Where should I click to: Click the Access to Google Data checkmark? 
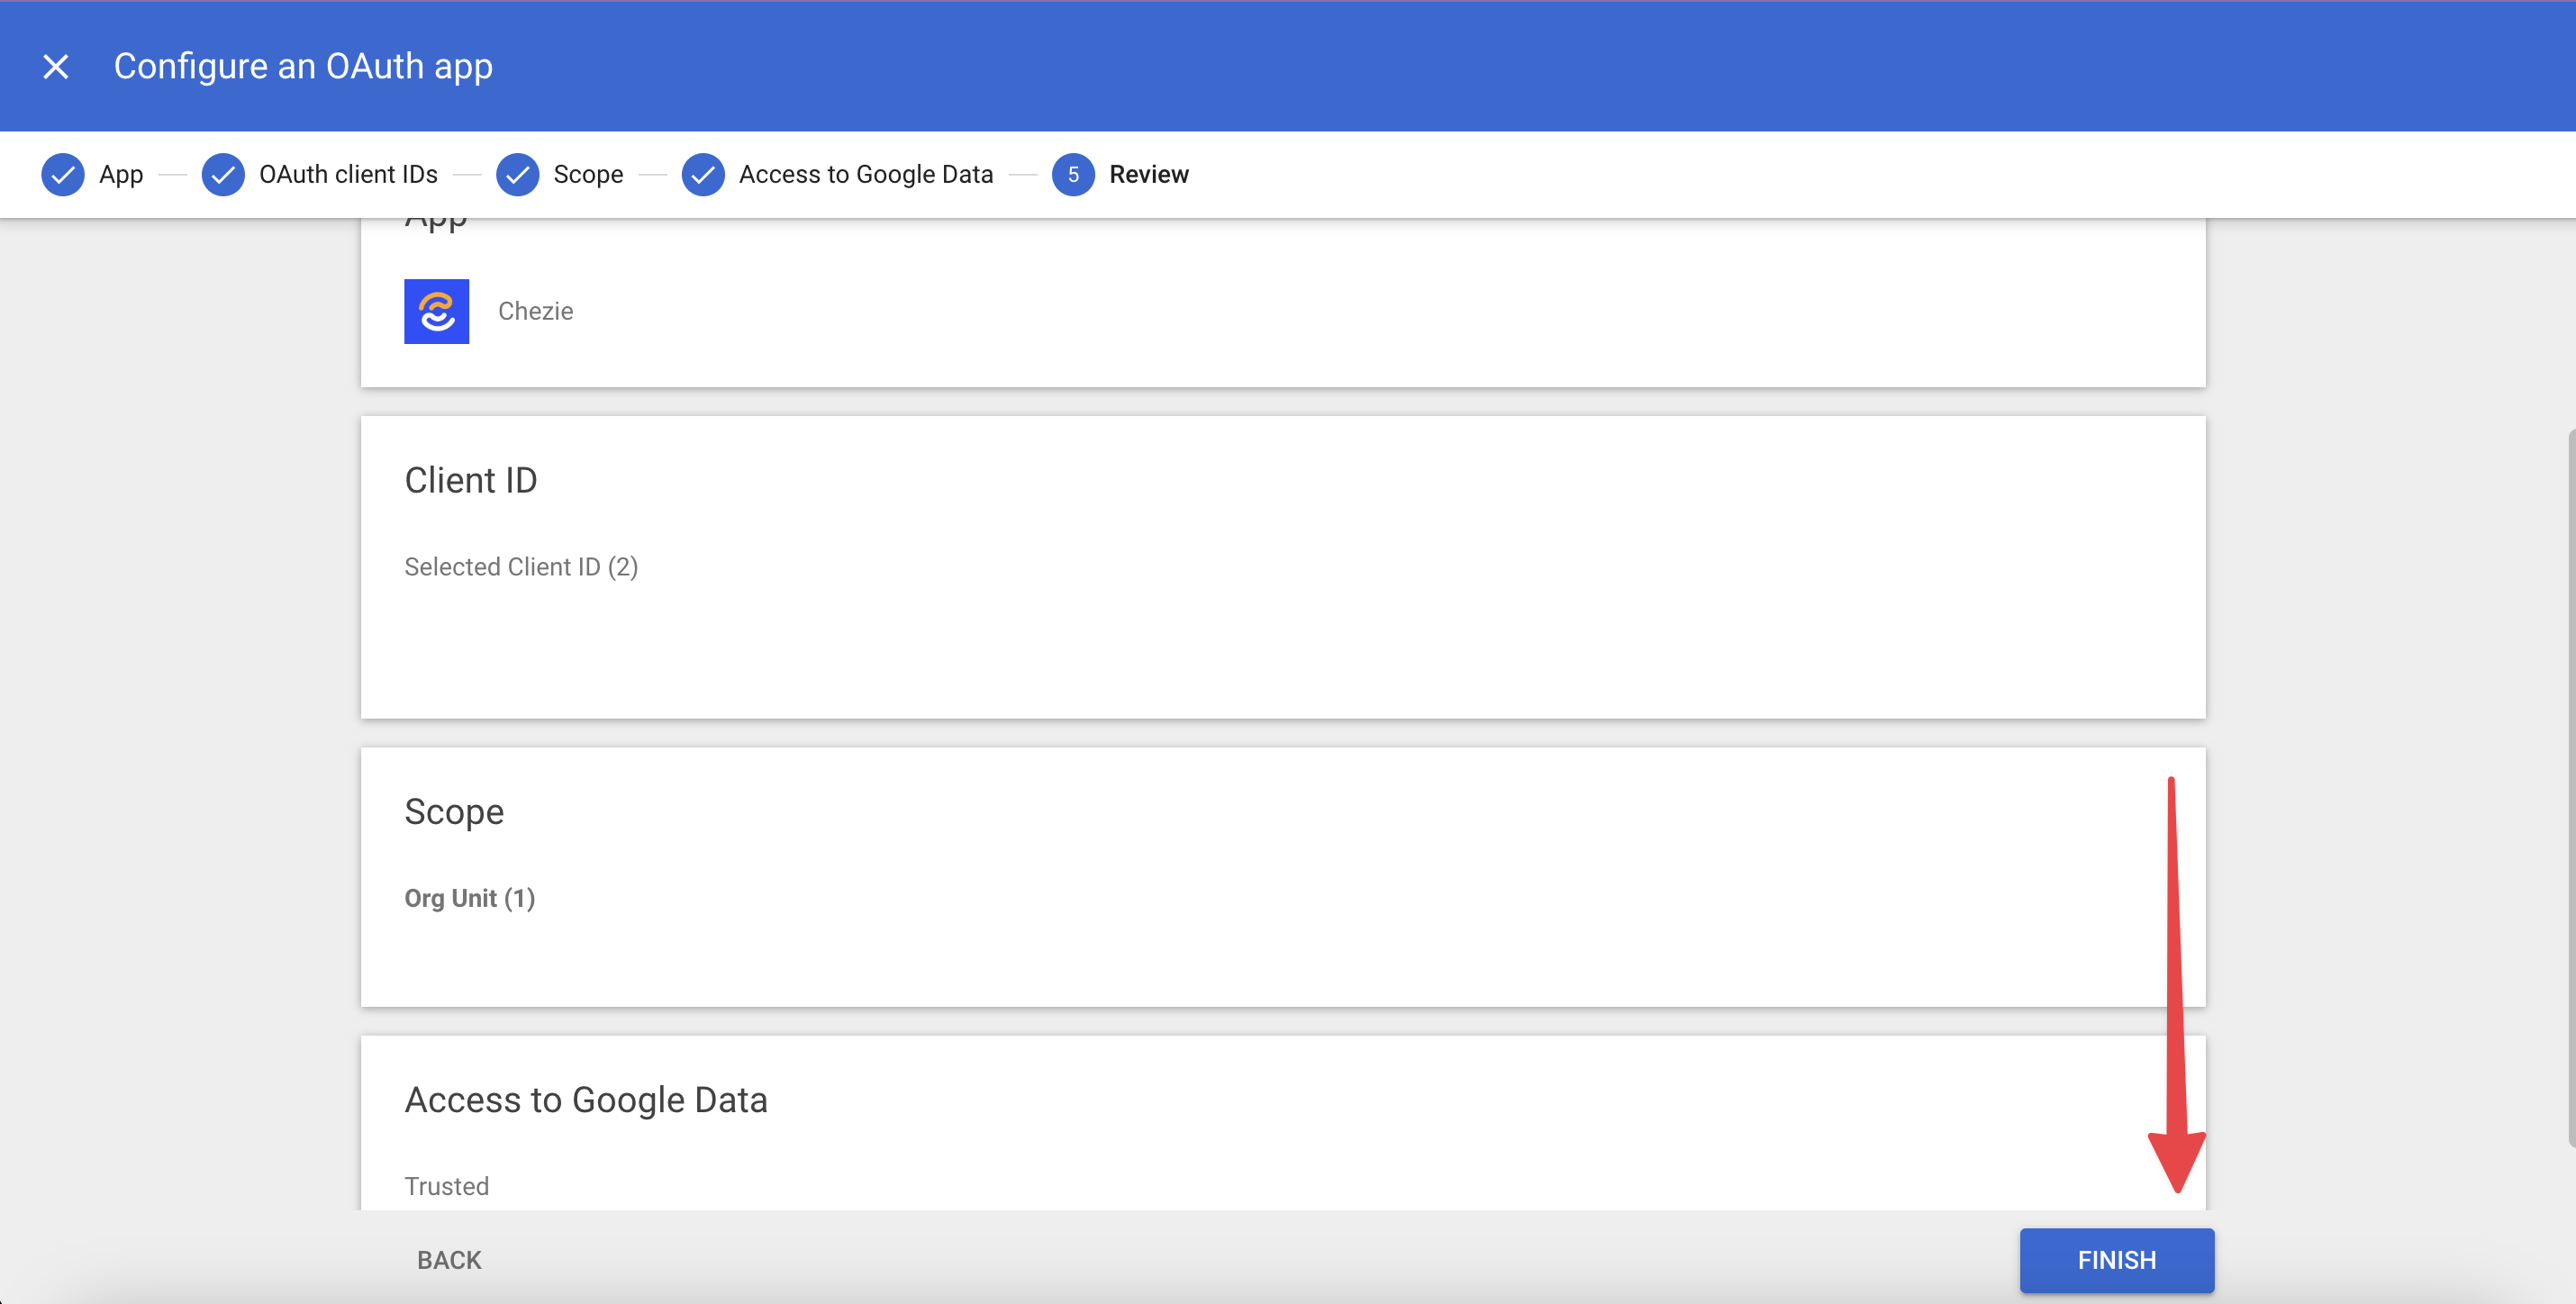coord(703,174)
